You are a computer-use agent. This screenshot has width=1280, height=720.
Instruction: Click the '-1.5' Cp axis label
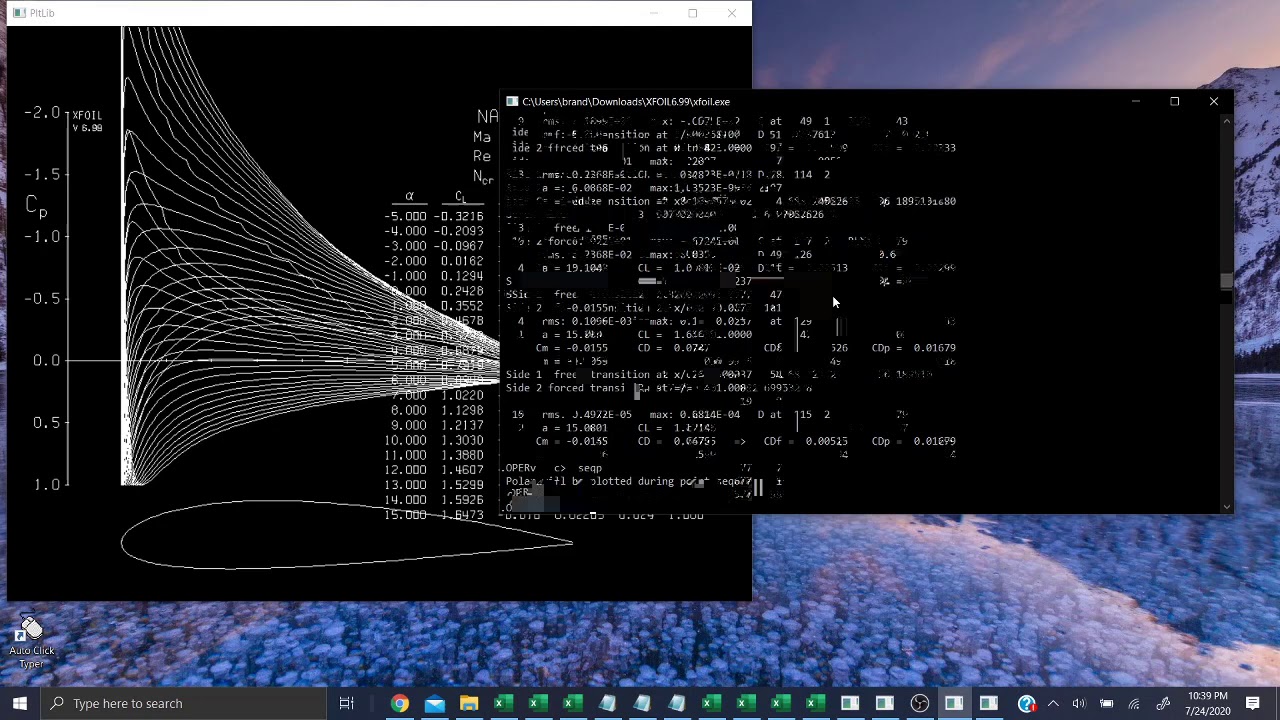click(x=42, y=175)
